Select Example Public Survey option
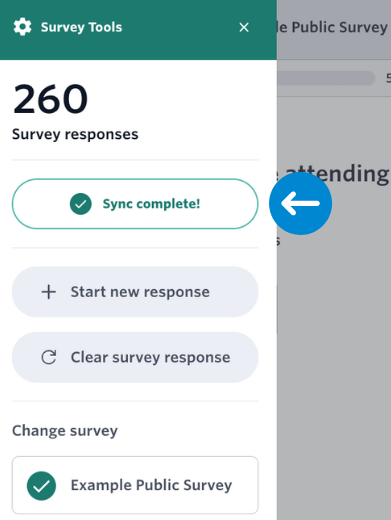 tap(135, 485)
